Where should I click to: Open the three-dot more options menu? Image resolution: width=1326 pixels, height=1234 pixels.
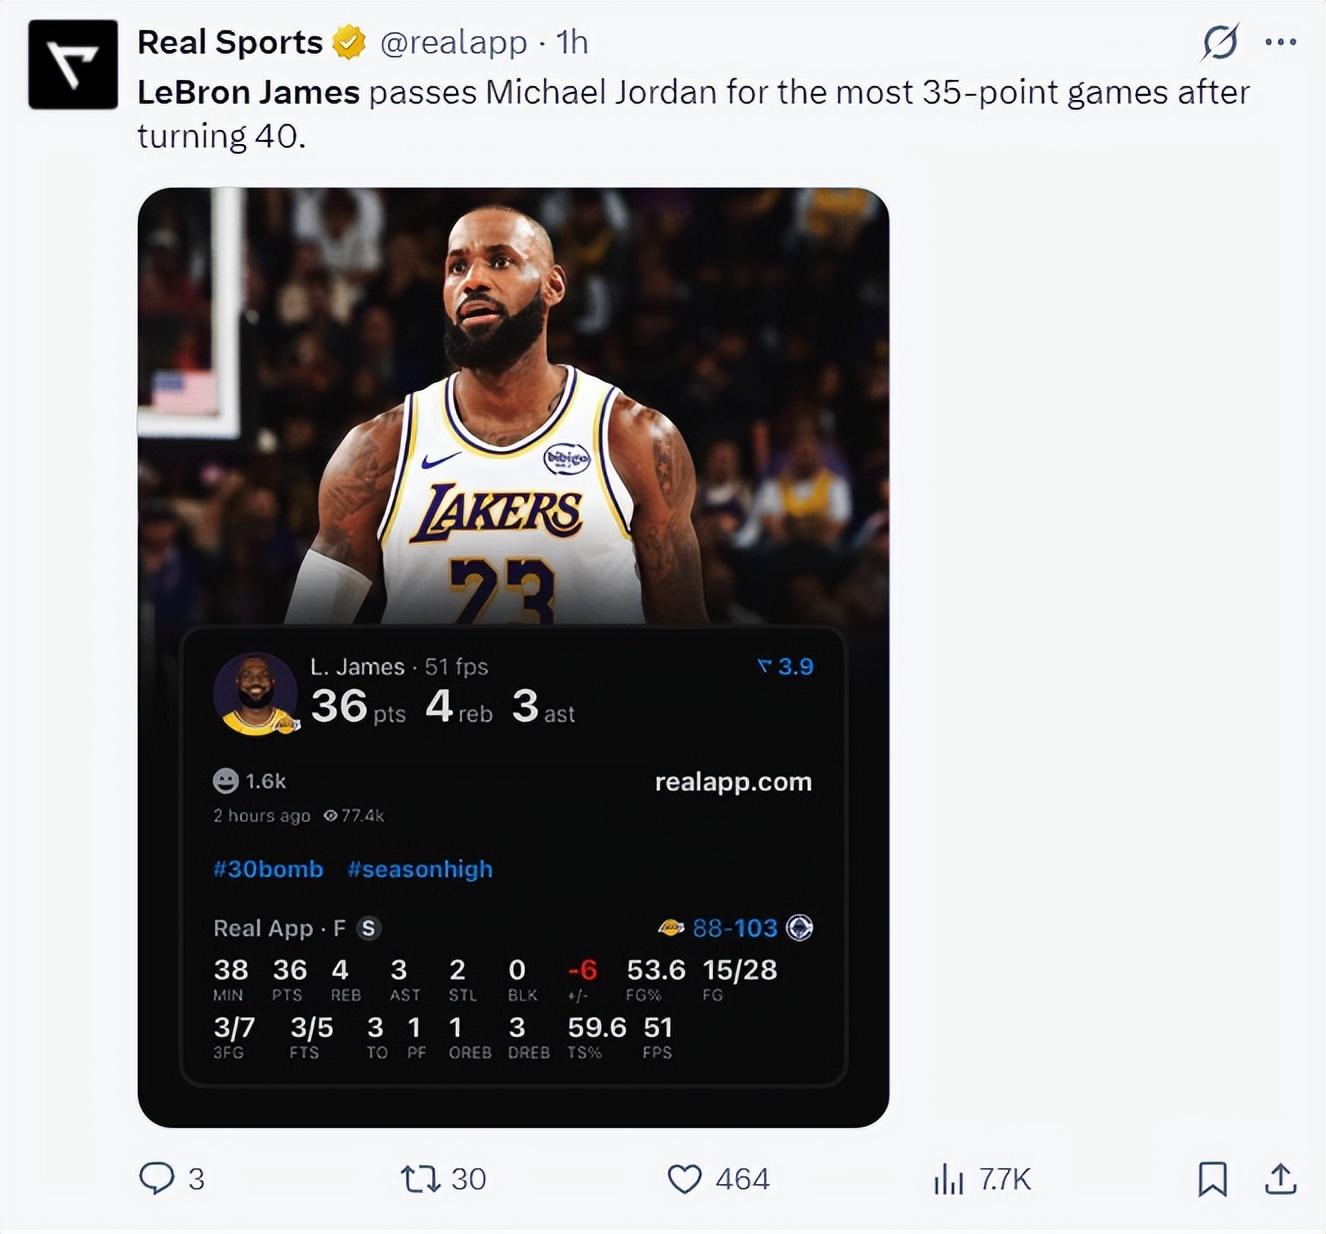point(1280,43)
